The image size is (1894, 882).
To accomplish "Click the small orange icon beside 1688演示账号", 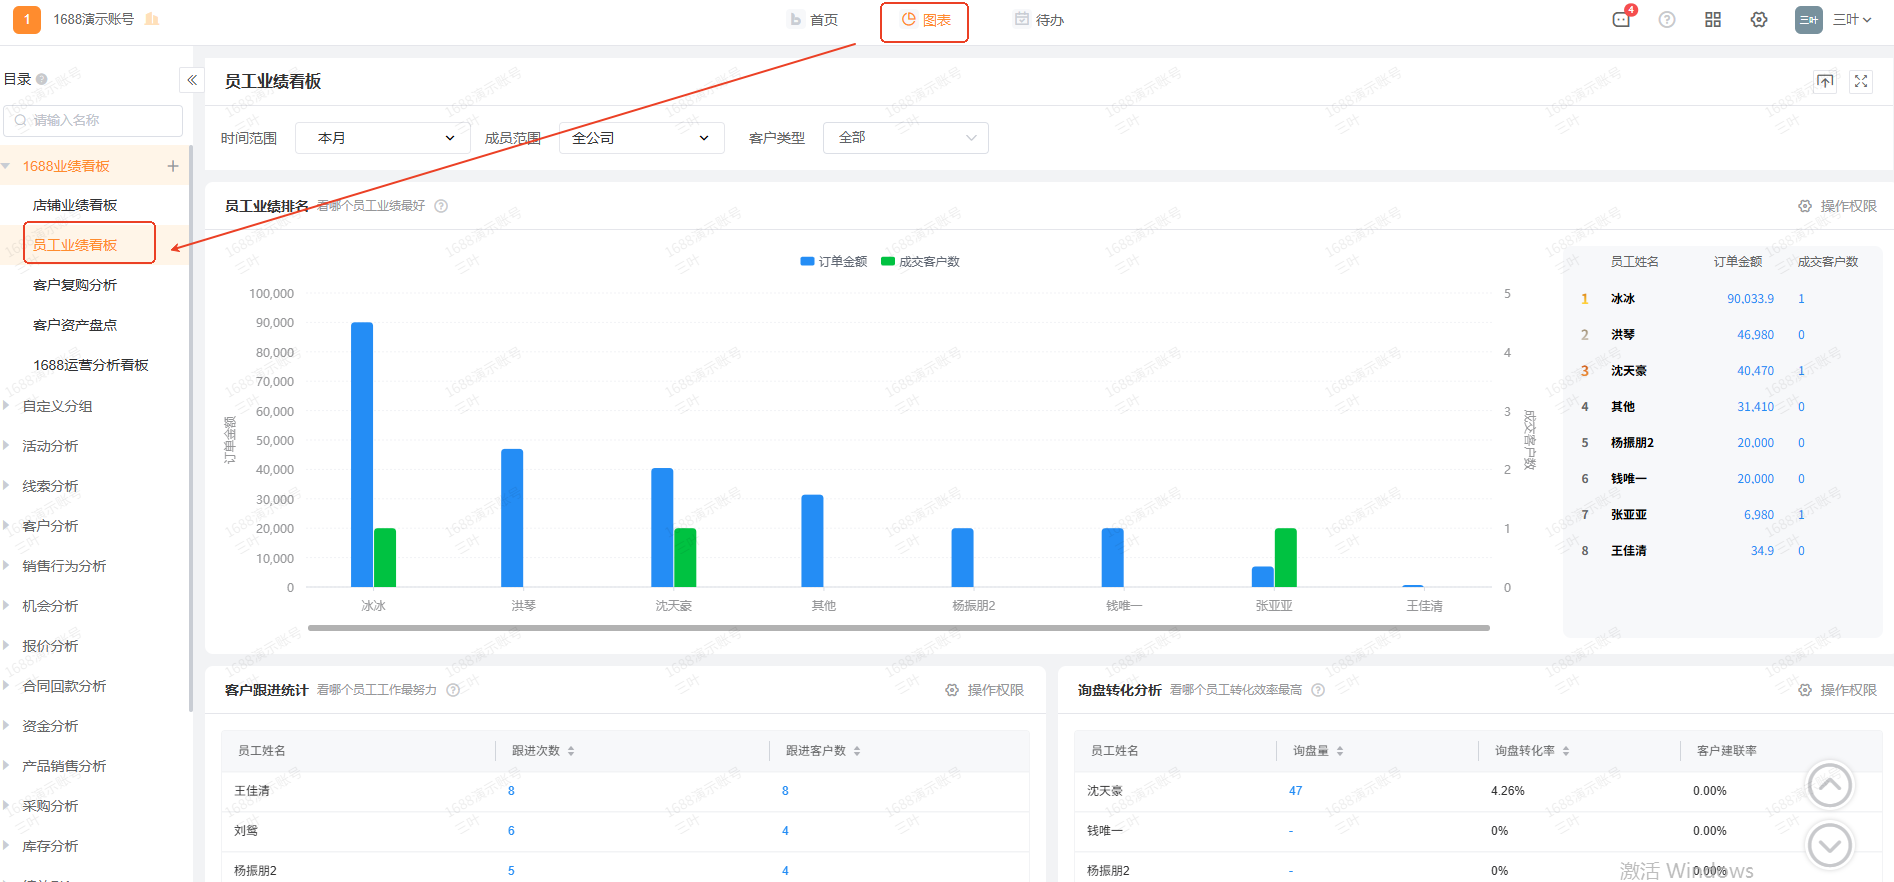I will point(152,19).
